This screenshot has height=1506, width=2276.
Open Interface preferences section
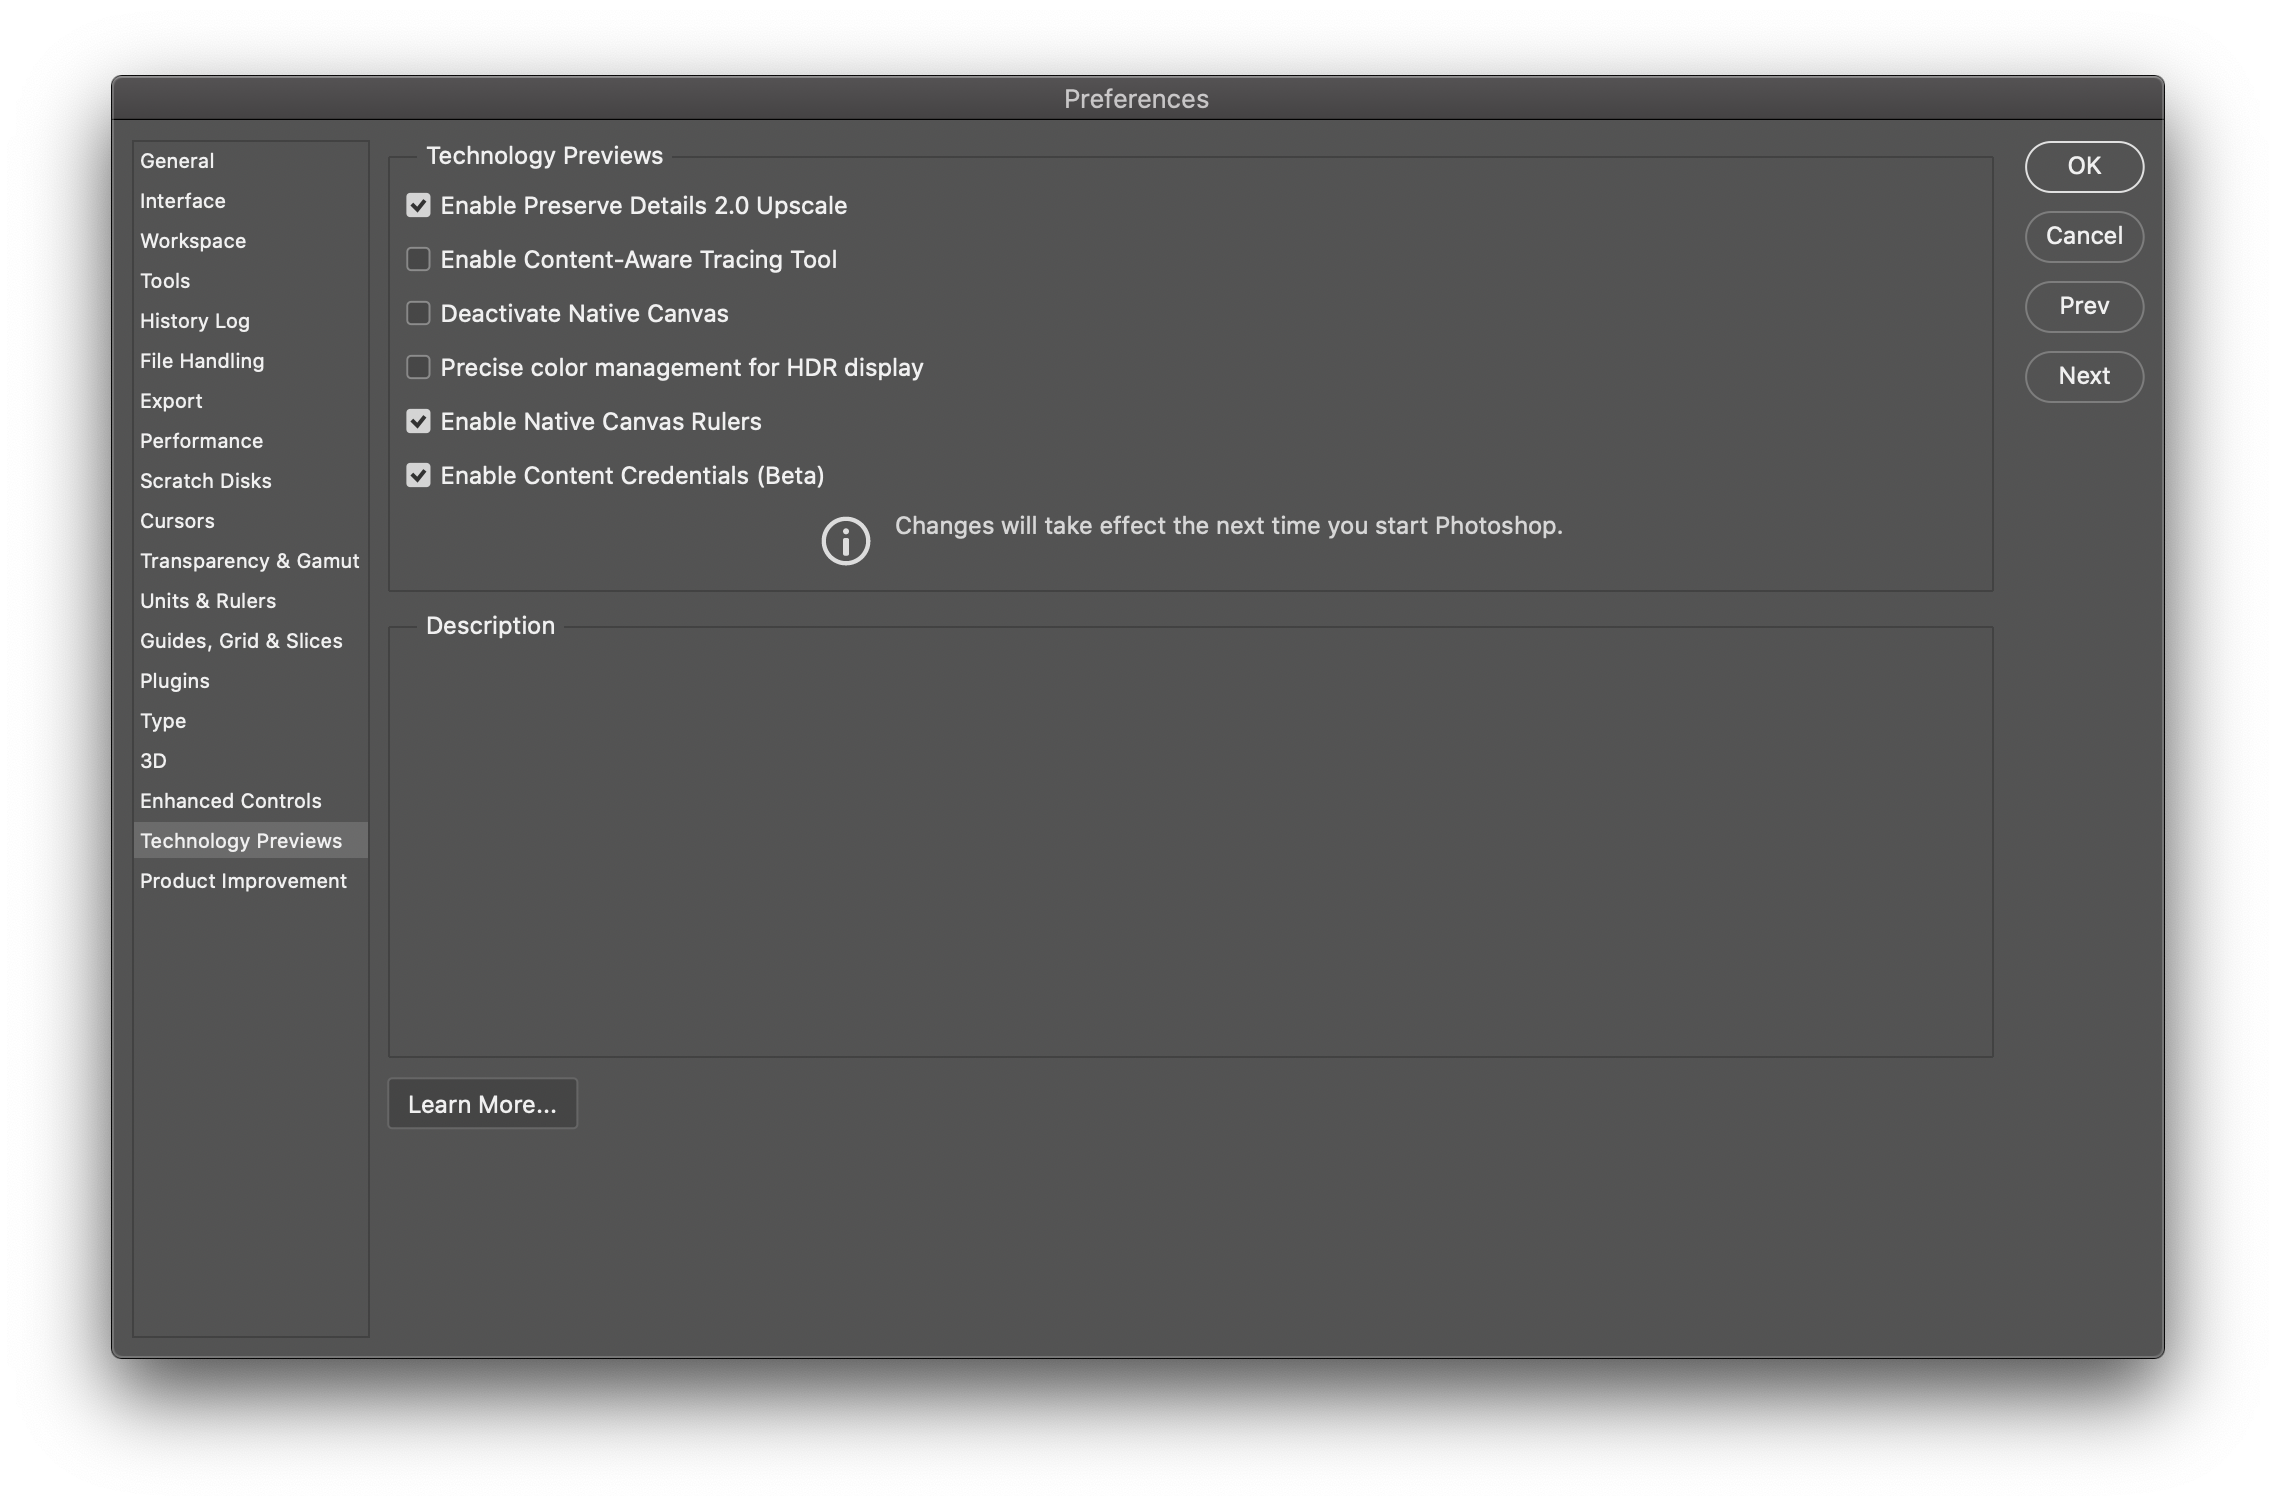[182, 200]
